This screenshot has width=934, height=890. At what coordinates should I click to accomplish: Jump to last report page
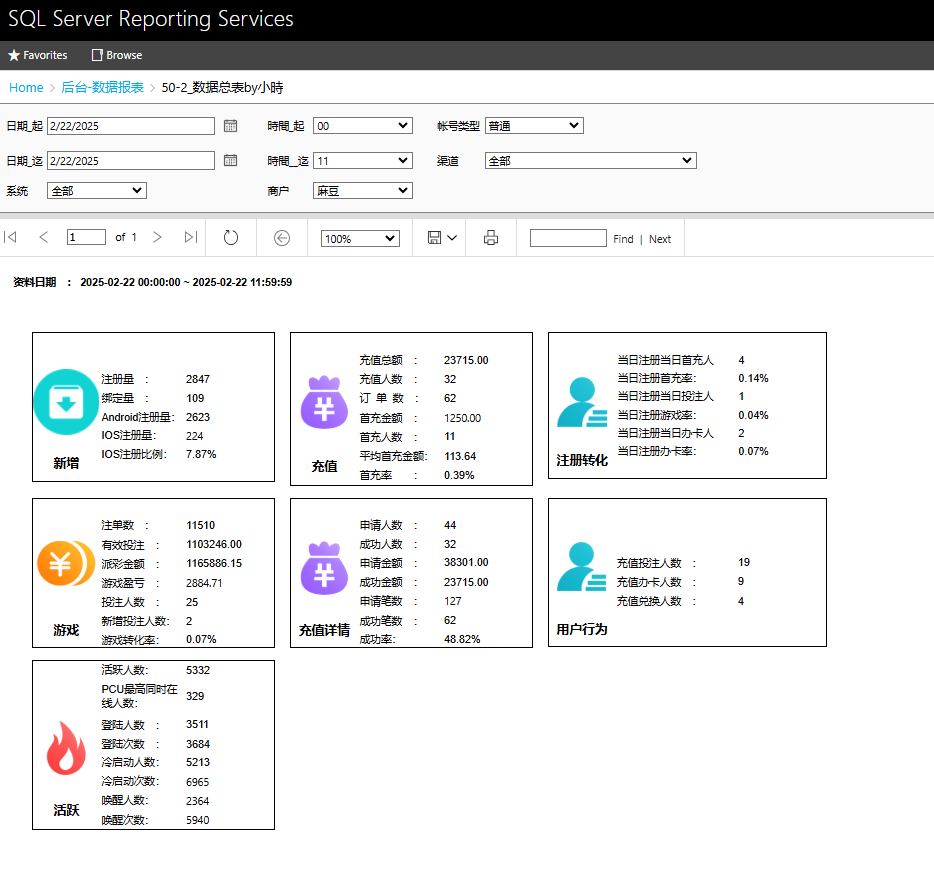(x=191, y=237)
